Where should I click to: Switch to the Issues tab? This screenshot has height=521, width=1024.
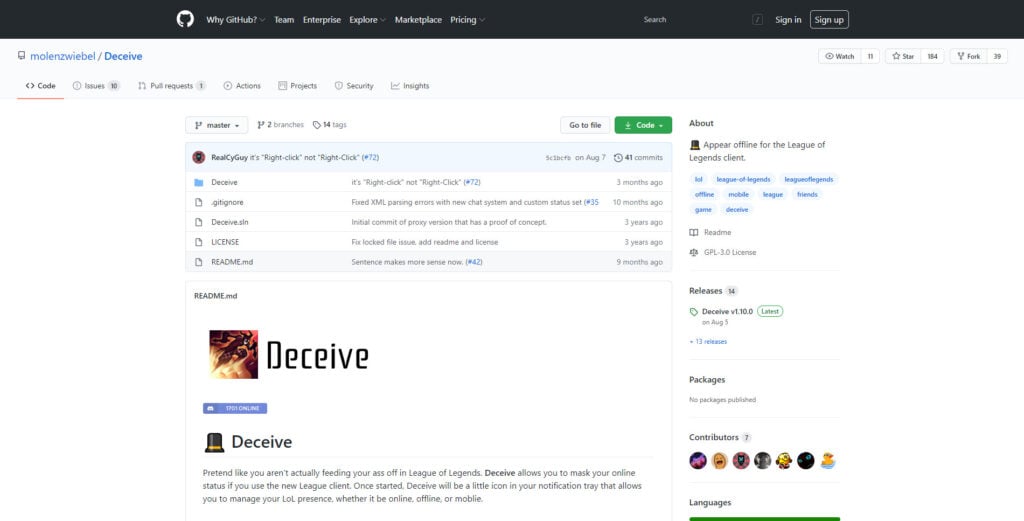coord(96,86)
